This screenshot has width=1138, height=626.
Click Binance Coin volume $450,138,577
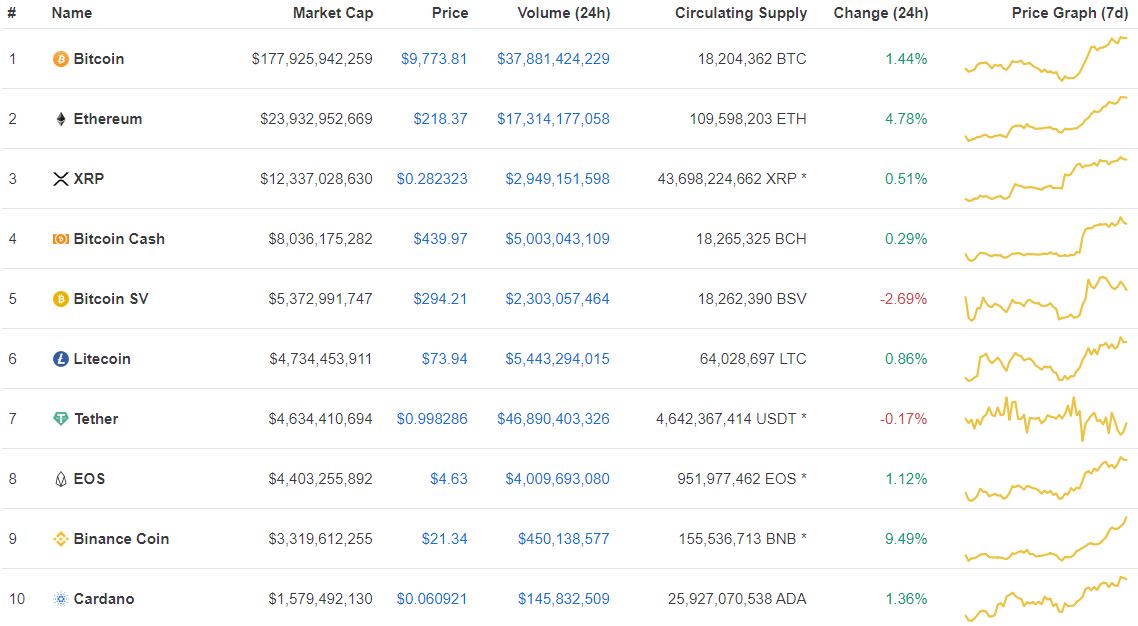click(x=564, y=539)
